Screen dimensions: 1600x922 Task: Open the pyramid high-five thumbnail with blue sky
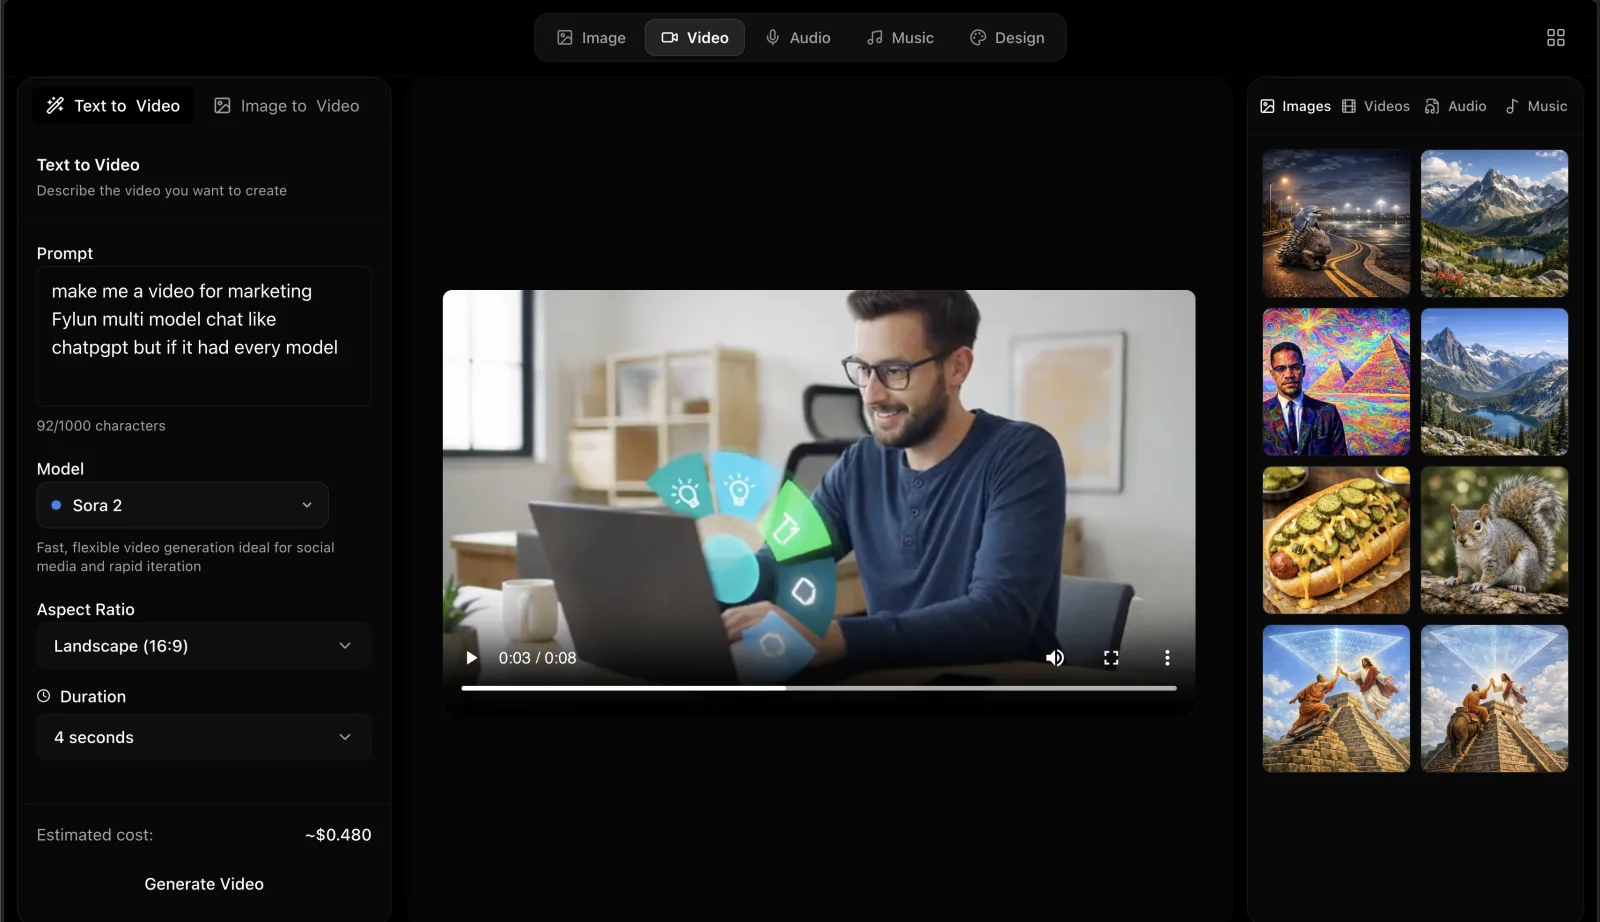coord(1336,699)
